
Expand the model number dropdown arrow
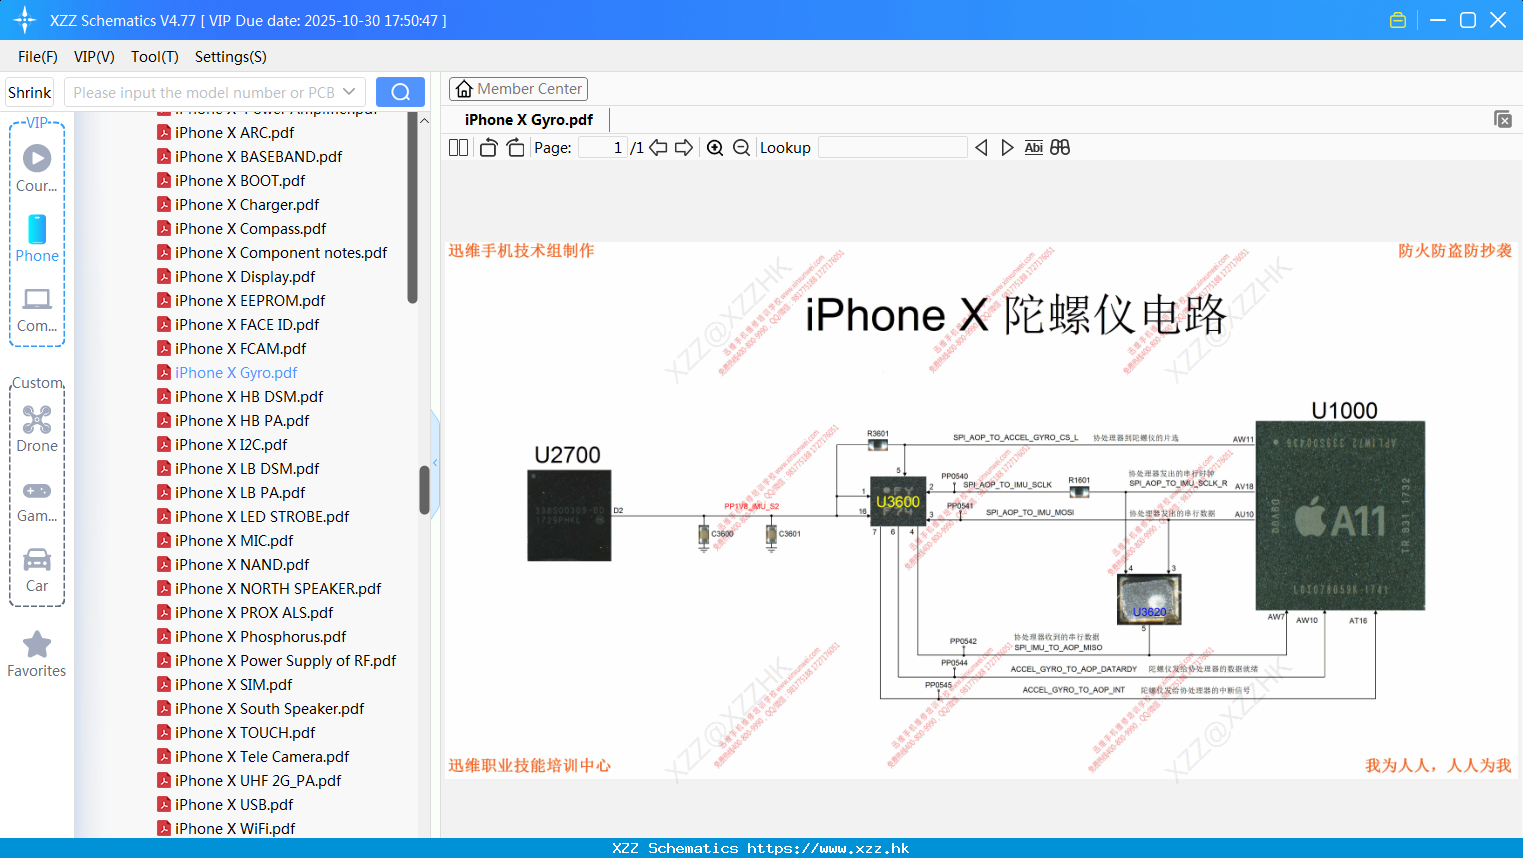coord(349,92)
